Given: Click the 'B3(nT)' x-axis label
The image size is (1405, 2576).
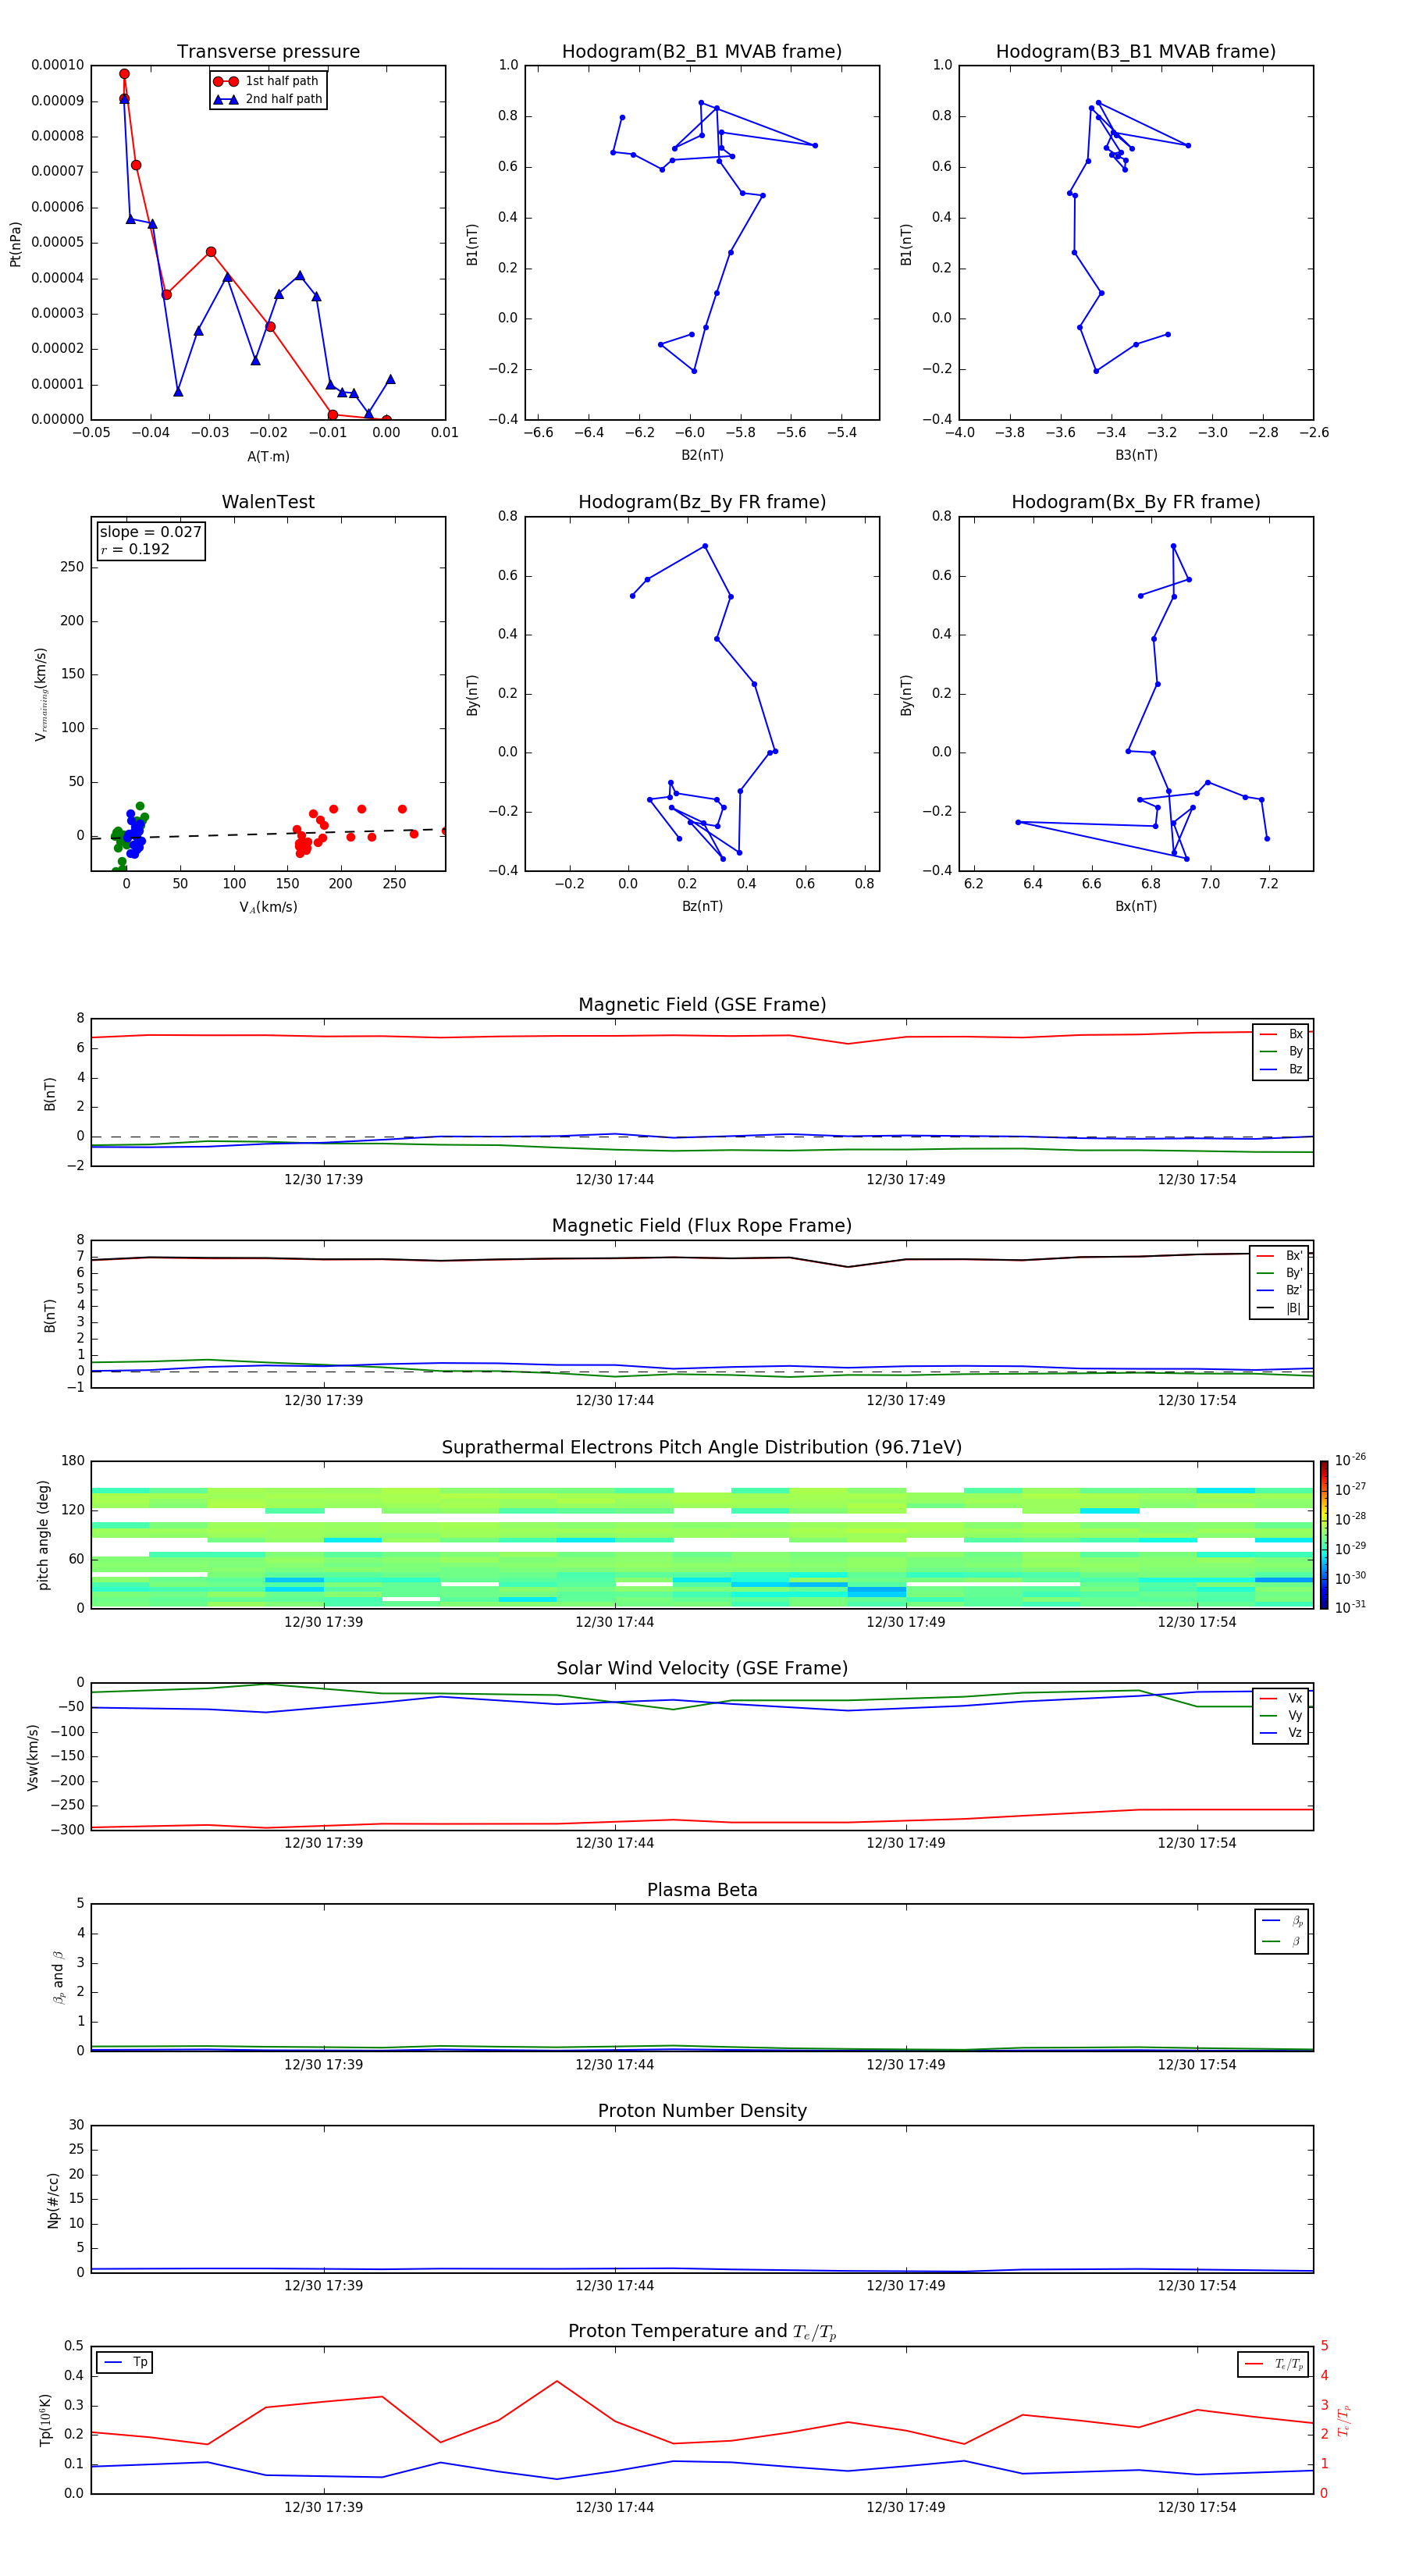Looking at the screenshot, I should click(x=1136, y=455).
